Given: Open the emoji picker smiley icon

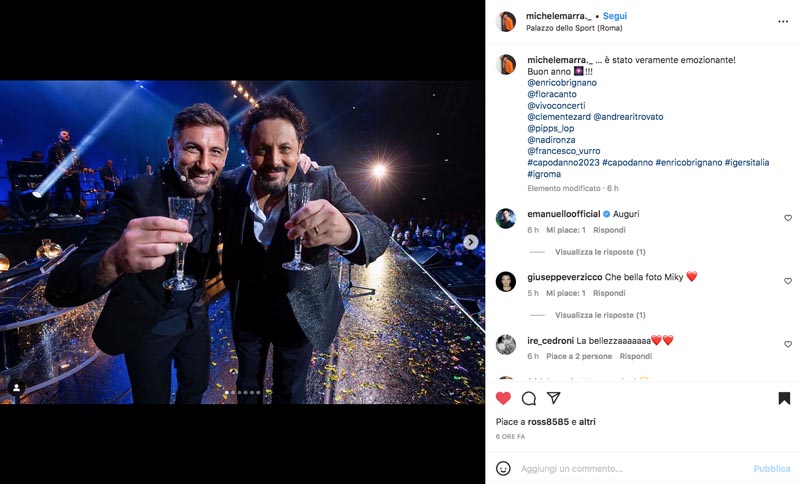Looking at the screenshot, I should 503,468.
